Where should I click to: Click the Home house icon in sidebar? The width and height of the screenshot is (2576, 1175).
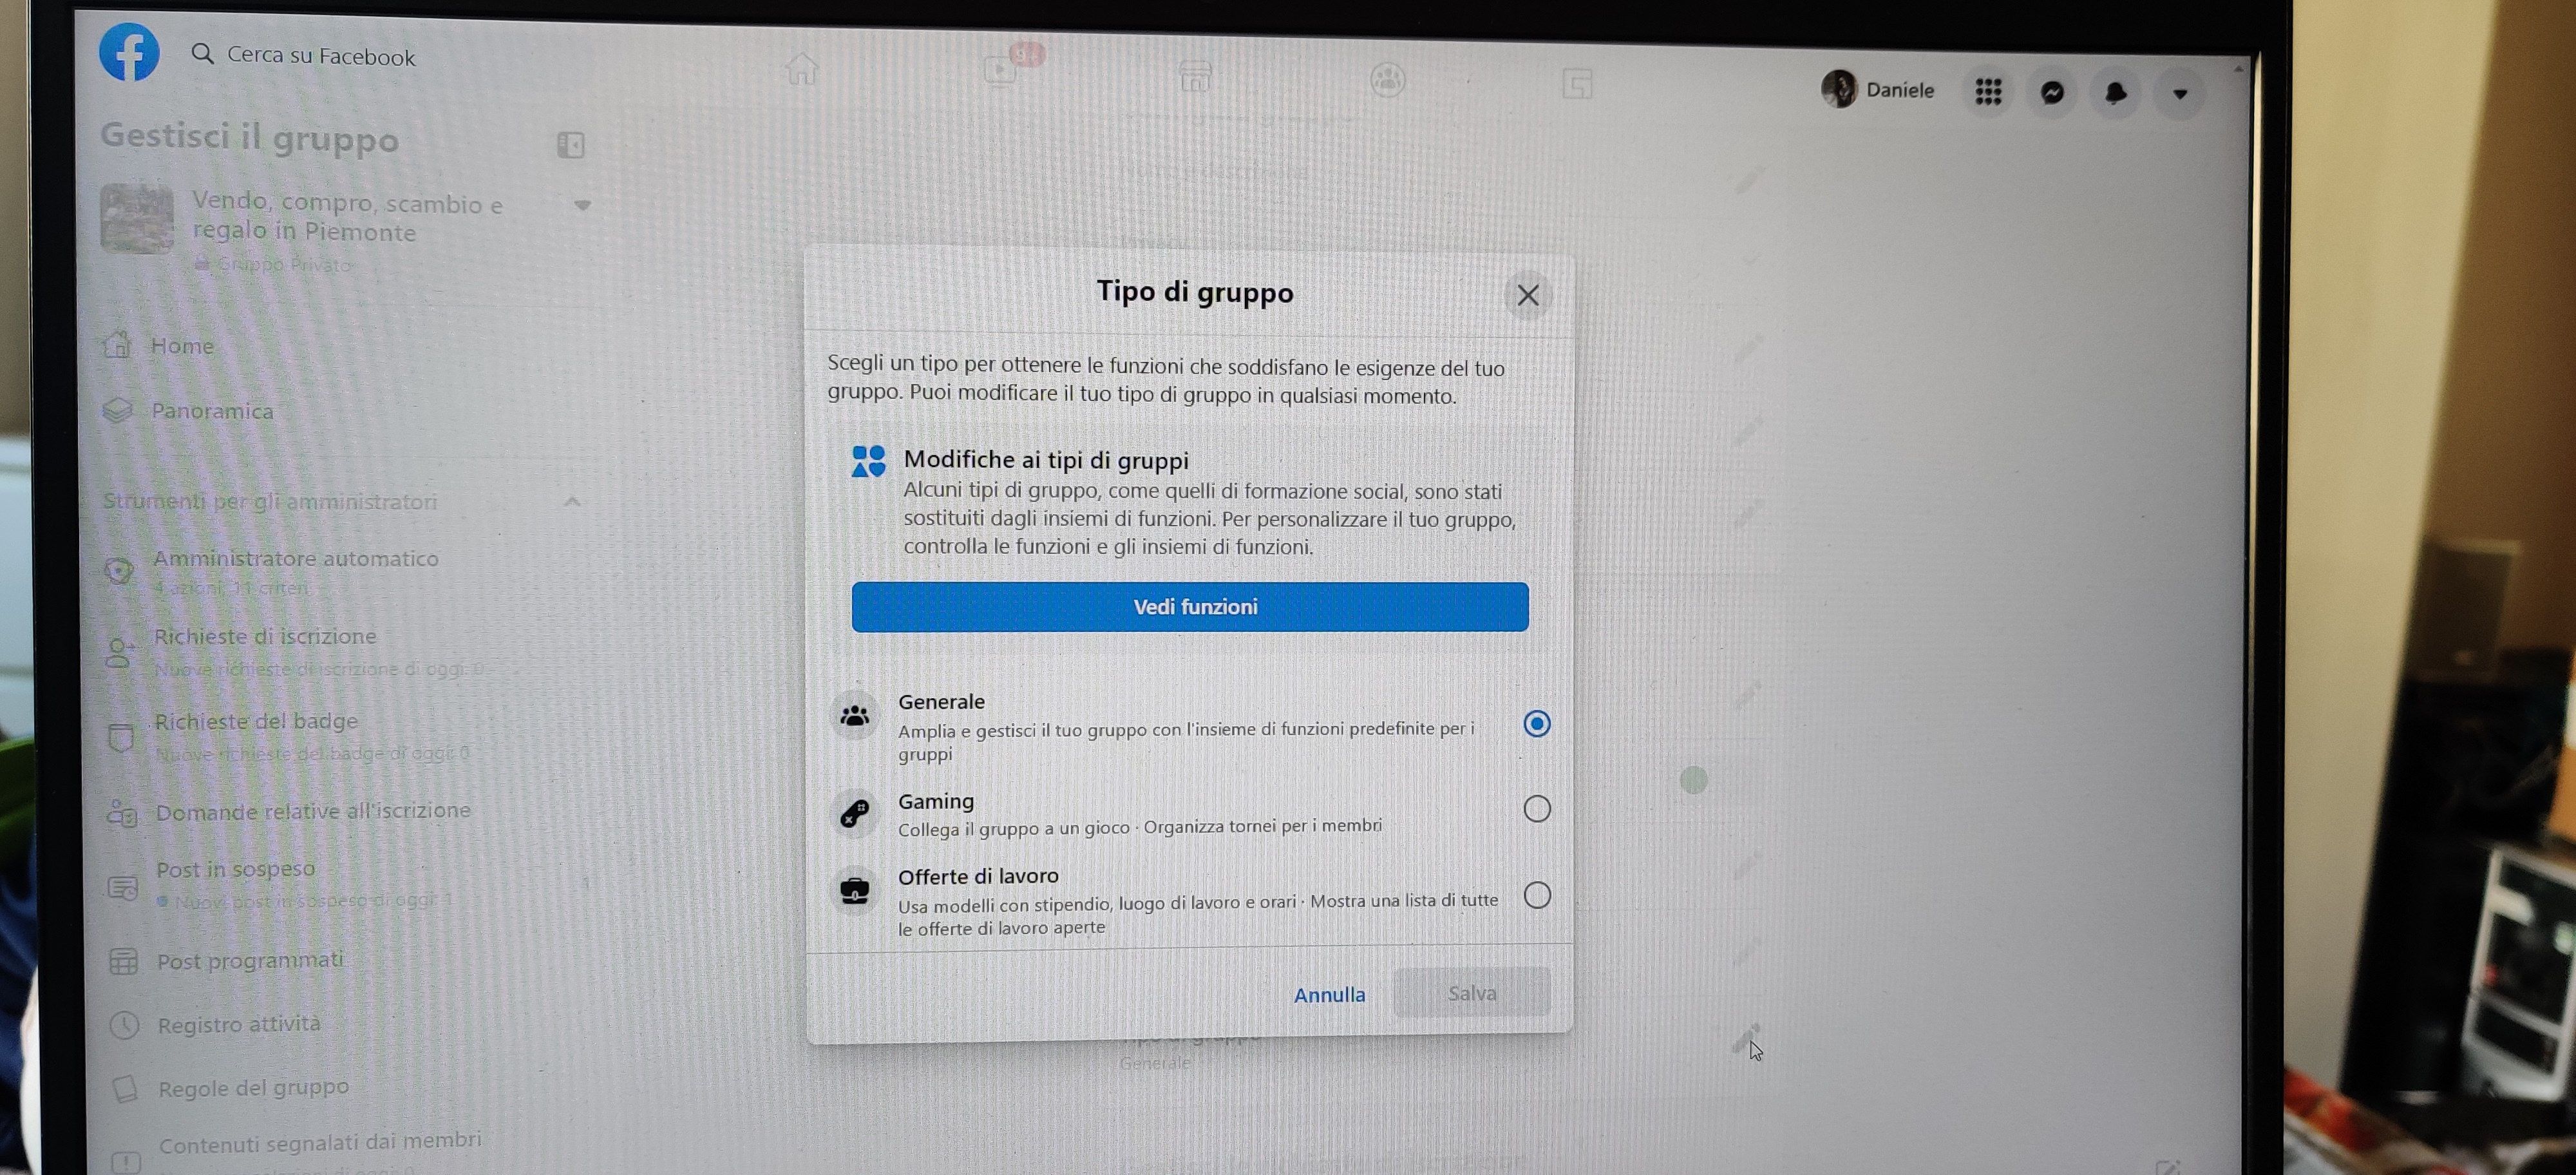[117, 345]
